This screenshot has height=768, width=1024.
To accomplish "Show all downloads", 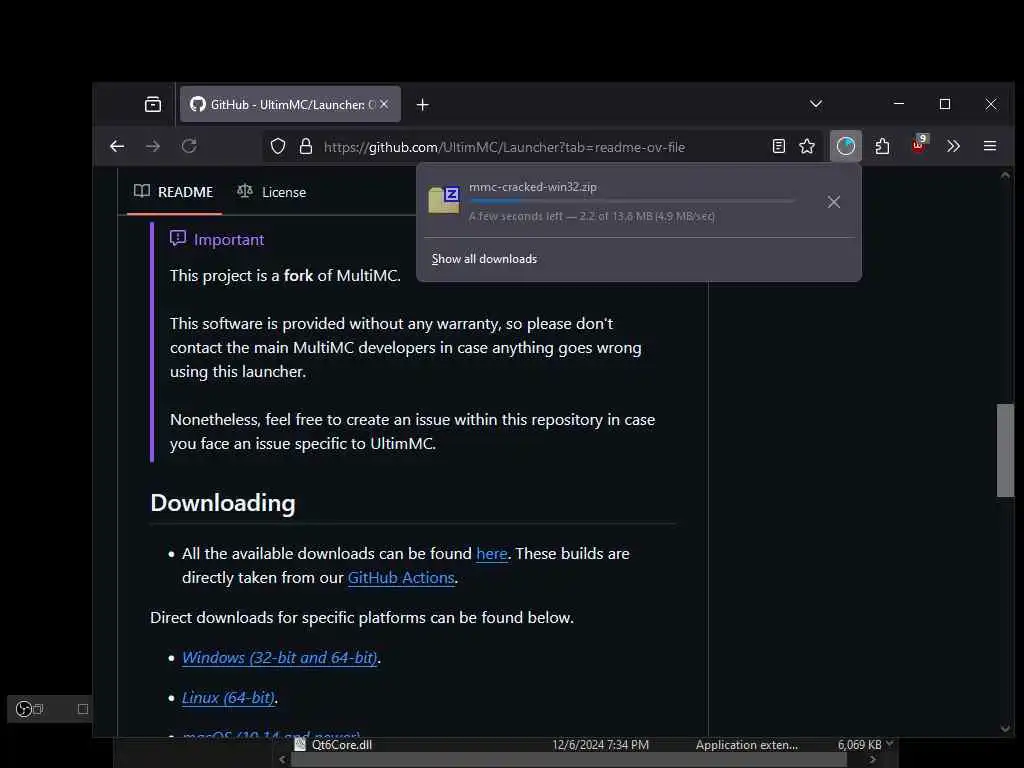I will (484, 259).
